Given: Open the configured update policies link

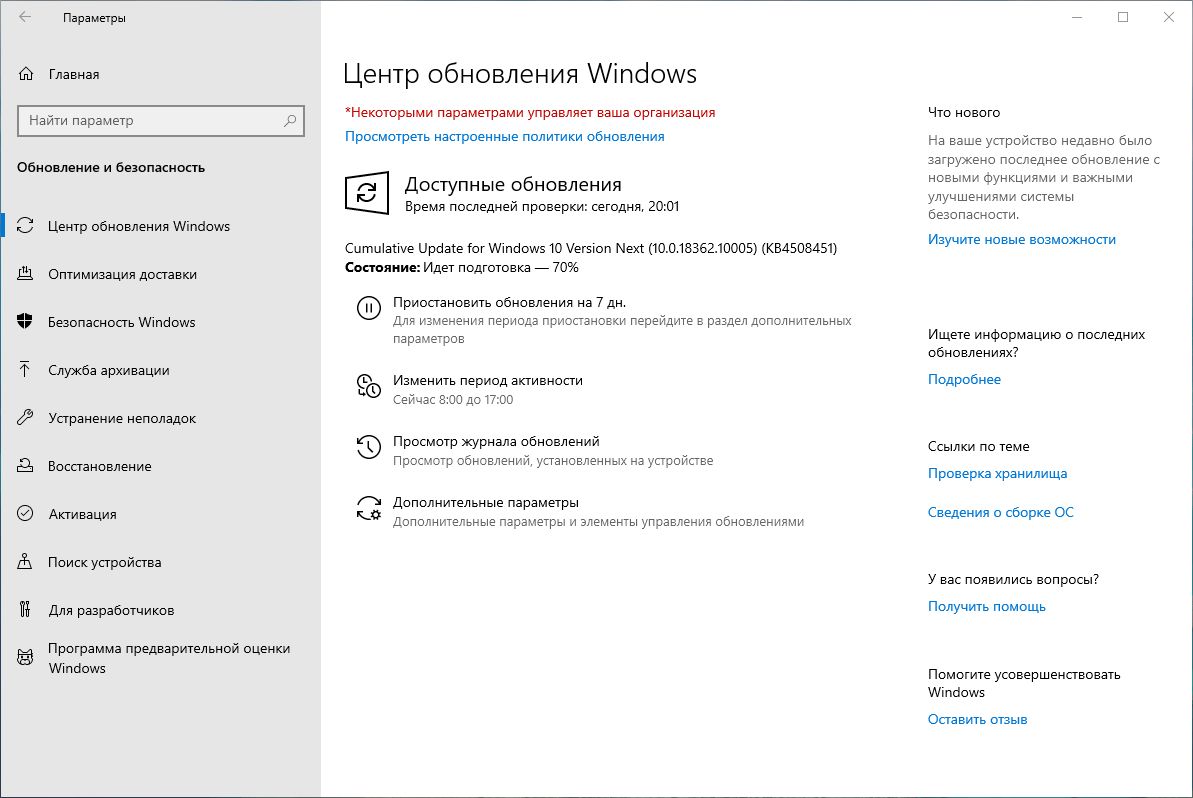Looking at the screenshot, I should click(x=504, y=136).
